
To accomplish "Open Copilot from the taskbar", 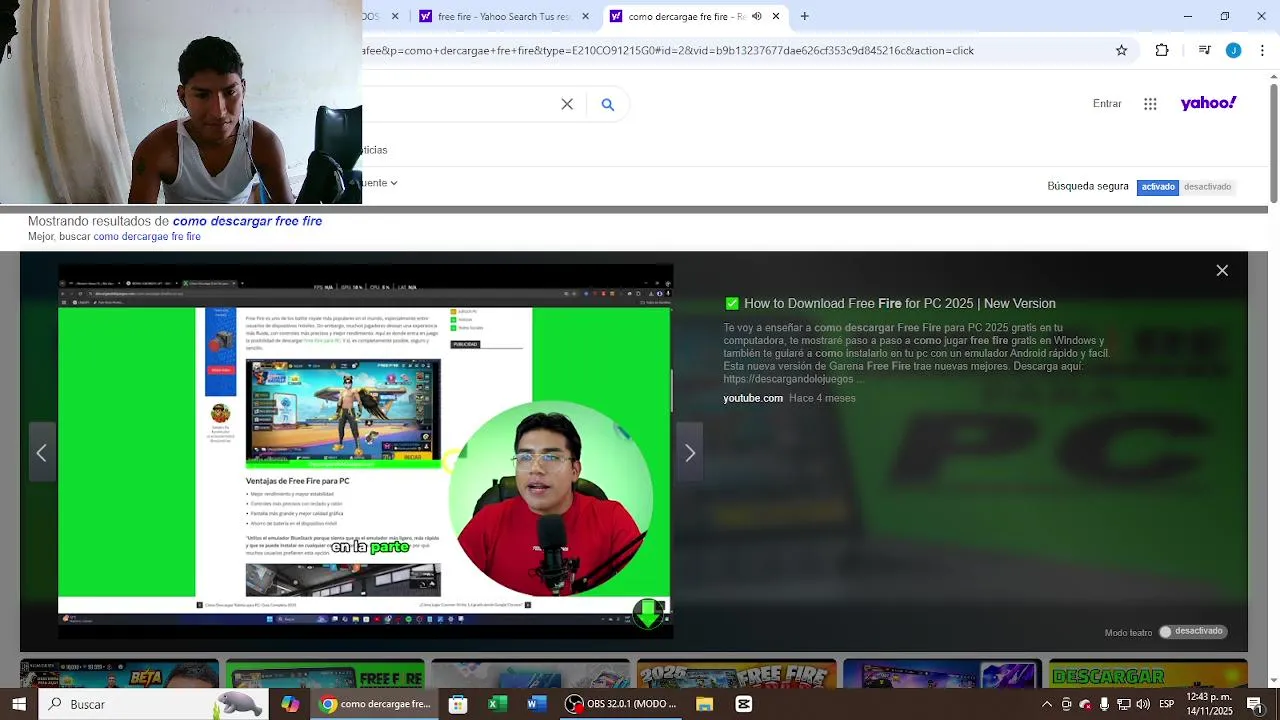I will [290, 704].
